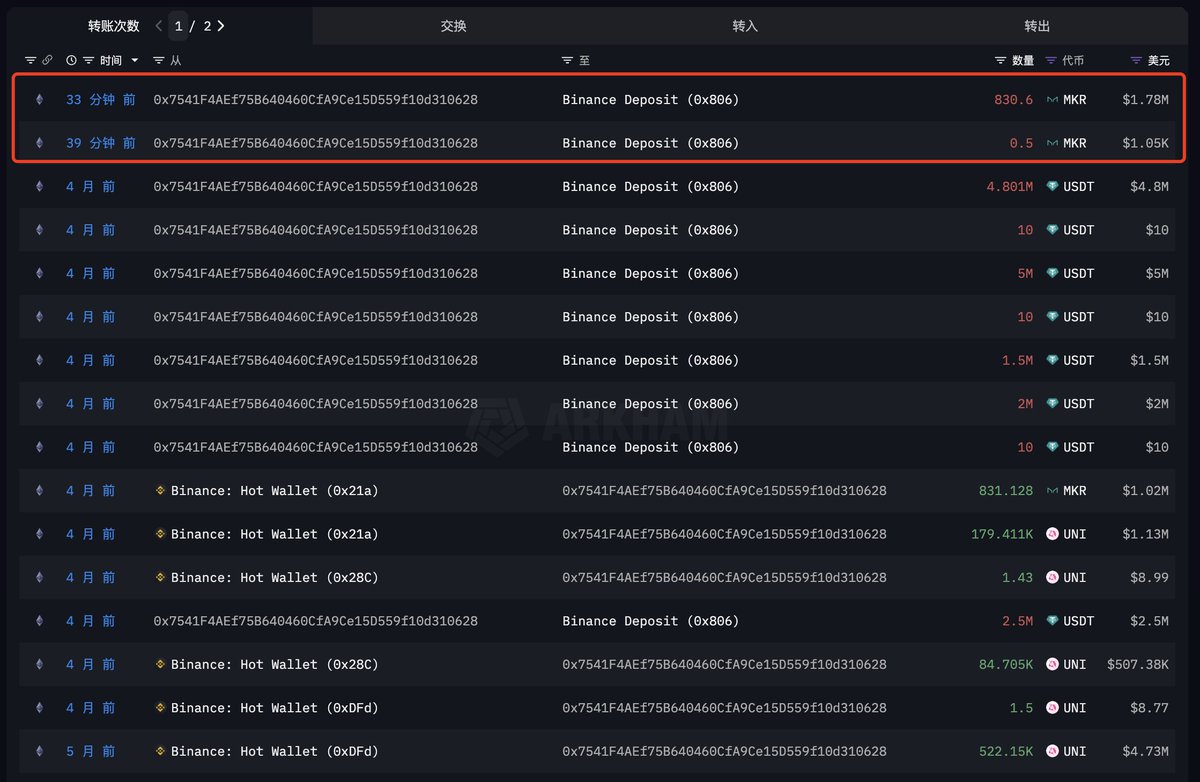Screen dimensions: 1200x782
Task: Open the leftmost filter icon in header
Action: [30, 61]
